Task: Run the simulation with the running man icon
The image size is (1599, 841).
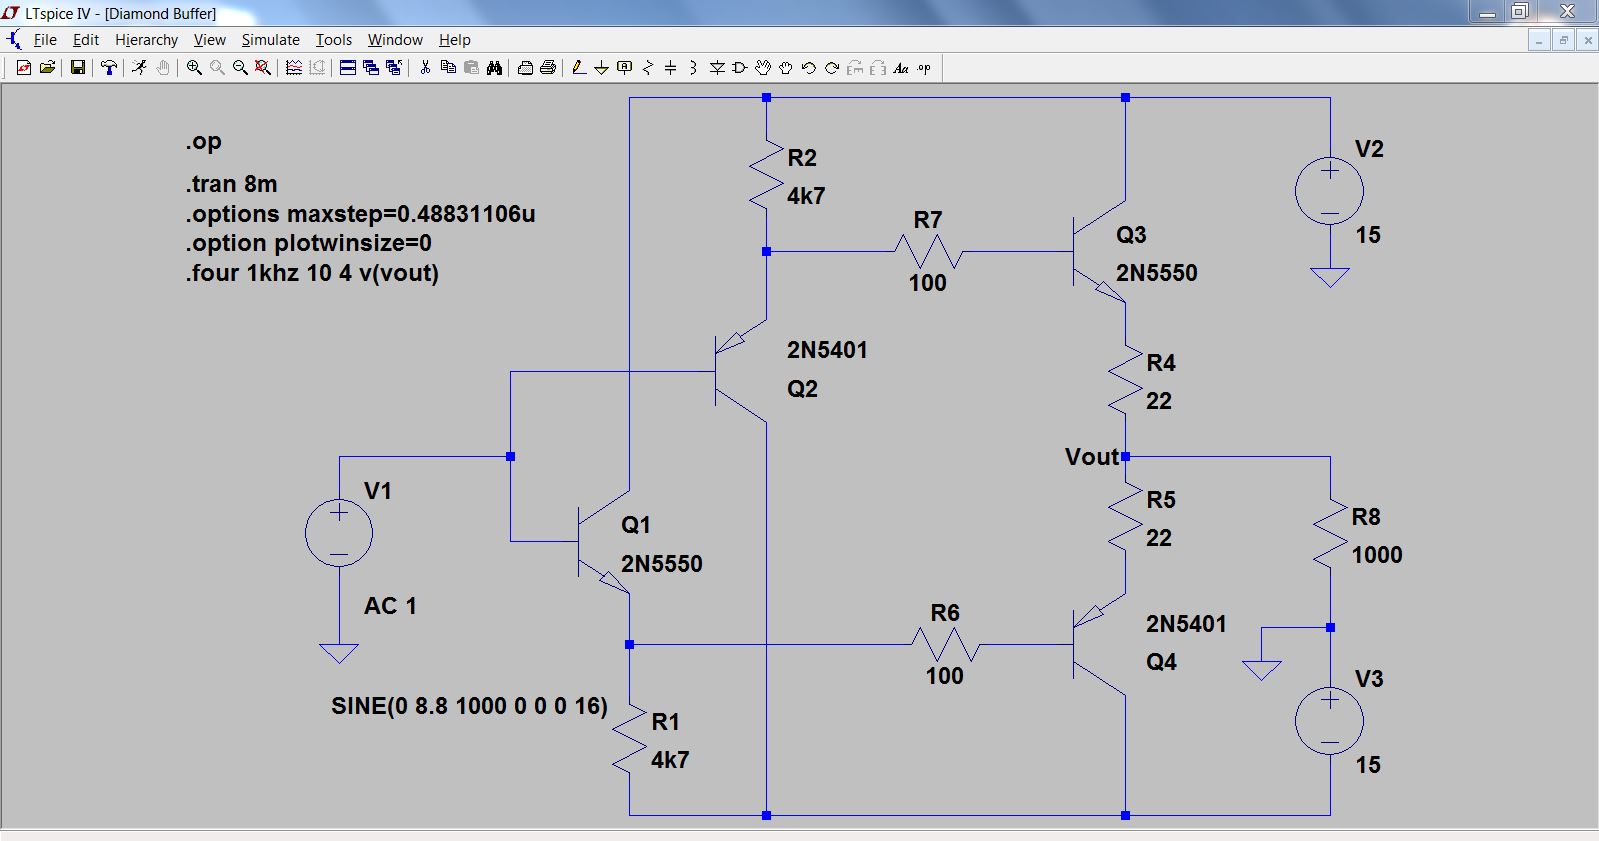Action: [139, 68]
